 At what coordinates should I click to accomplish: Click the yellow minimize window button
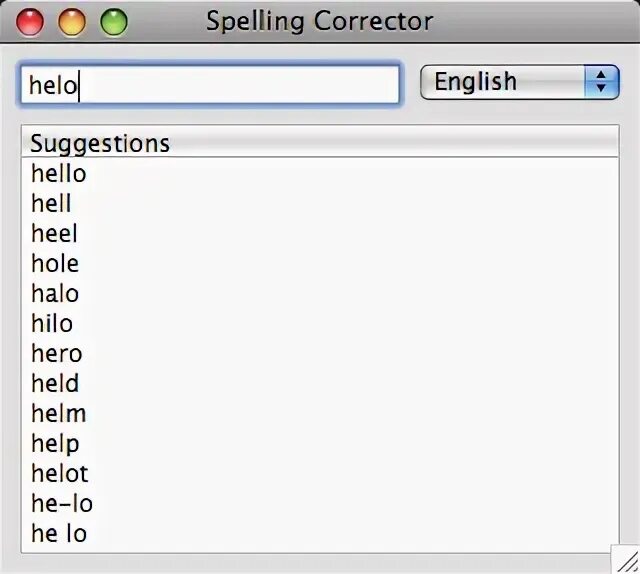[x=73, y=21]
